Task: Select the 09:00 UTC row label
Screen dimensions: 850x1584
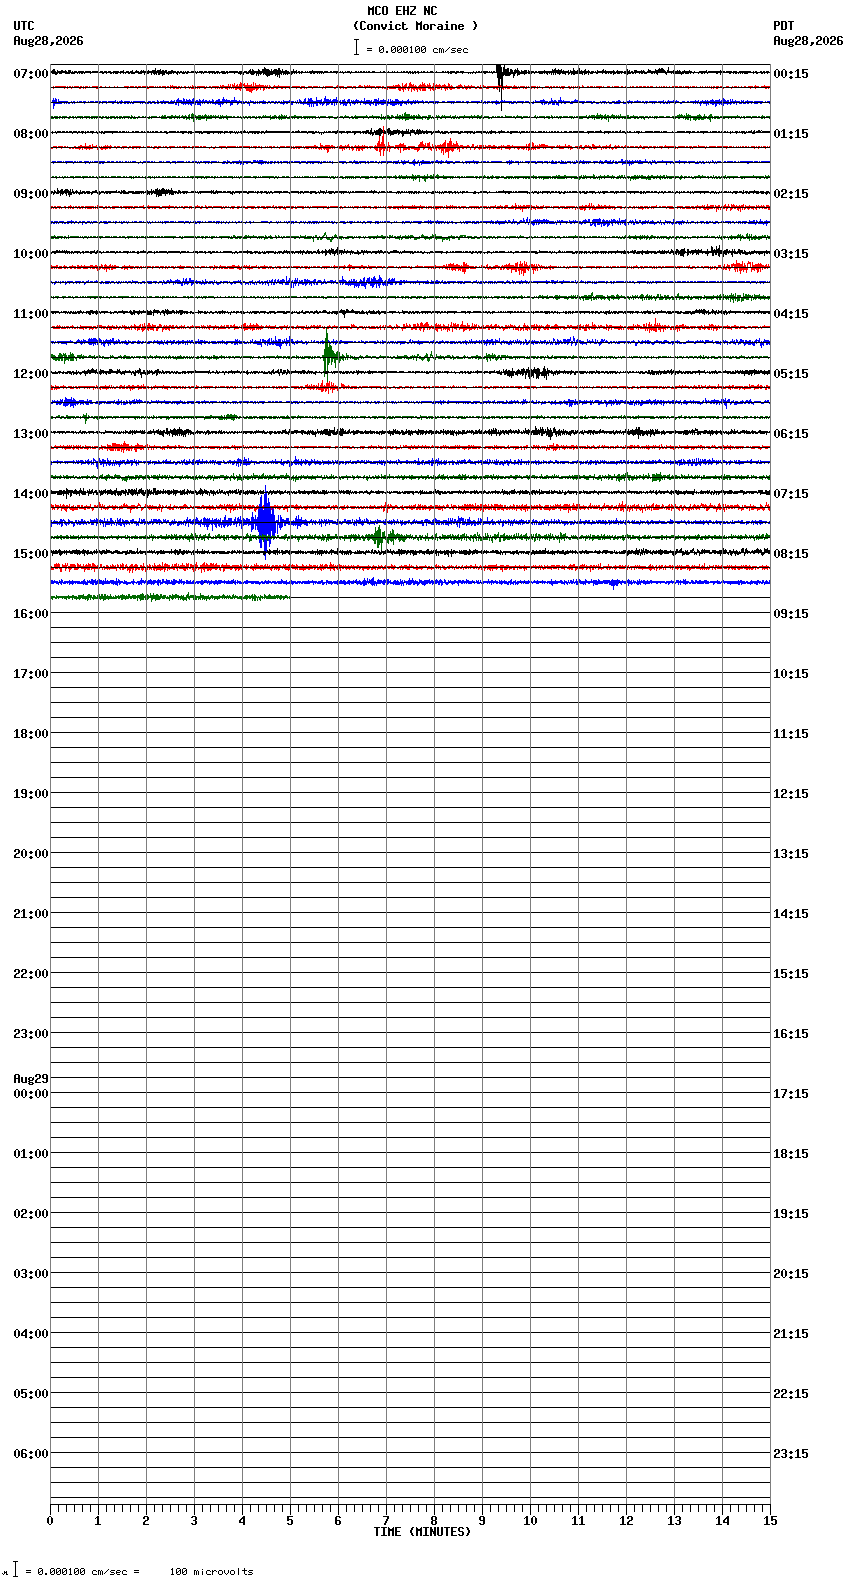Action: (31, 193)
